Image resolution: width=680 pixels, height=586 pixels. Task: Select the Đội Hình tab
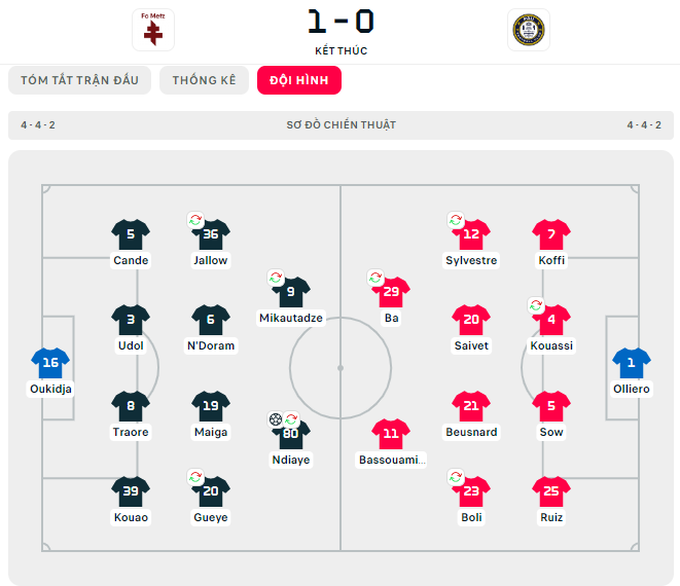299,80
